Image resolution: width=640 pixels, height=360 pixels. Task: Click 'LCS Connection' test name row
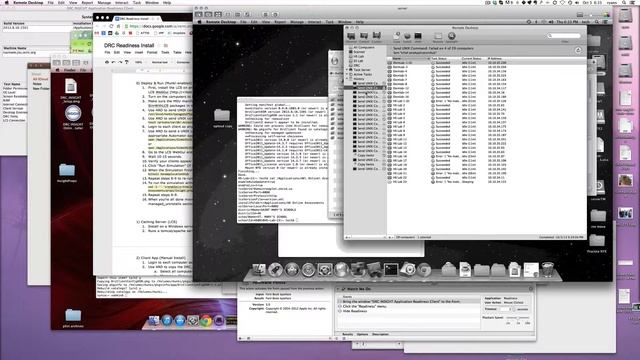point(14,120)
